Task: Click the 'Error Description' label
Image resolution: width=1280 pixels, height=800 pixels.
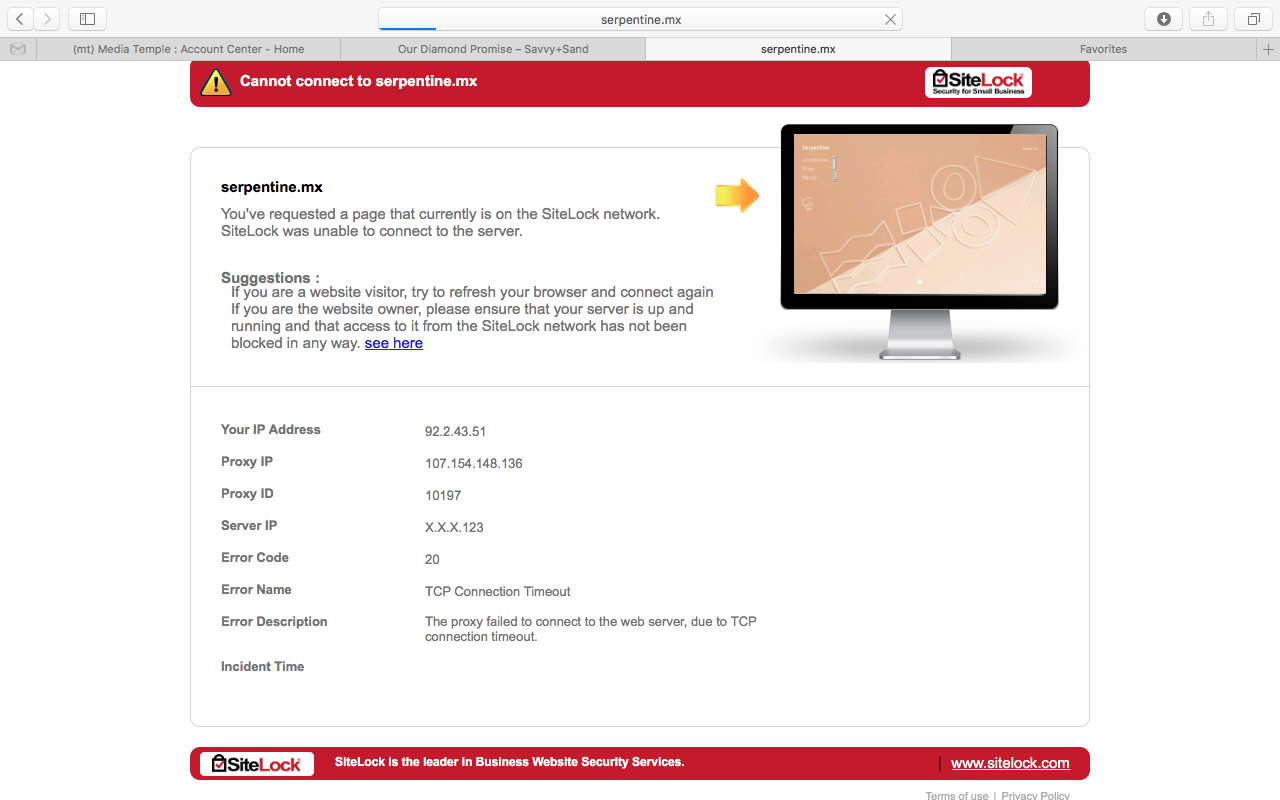Action: [274, 622]
